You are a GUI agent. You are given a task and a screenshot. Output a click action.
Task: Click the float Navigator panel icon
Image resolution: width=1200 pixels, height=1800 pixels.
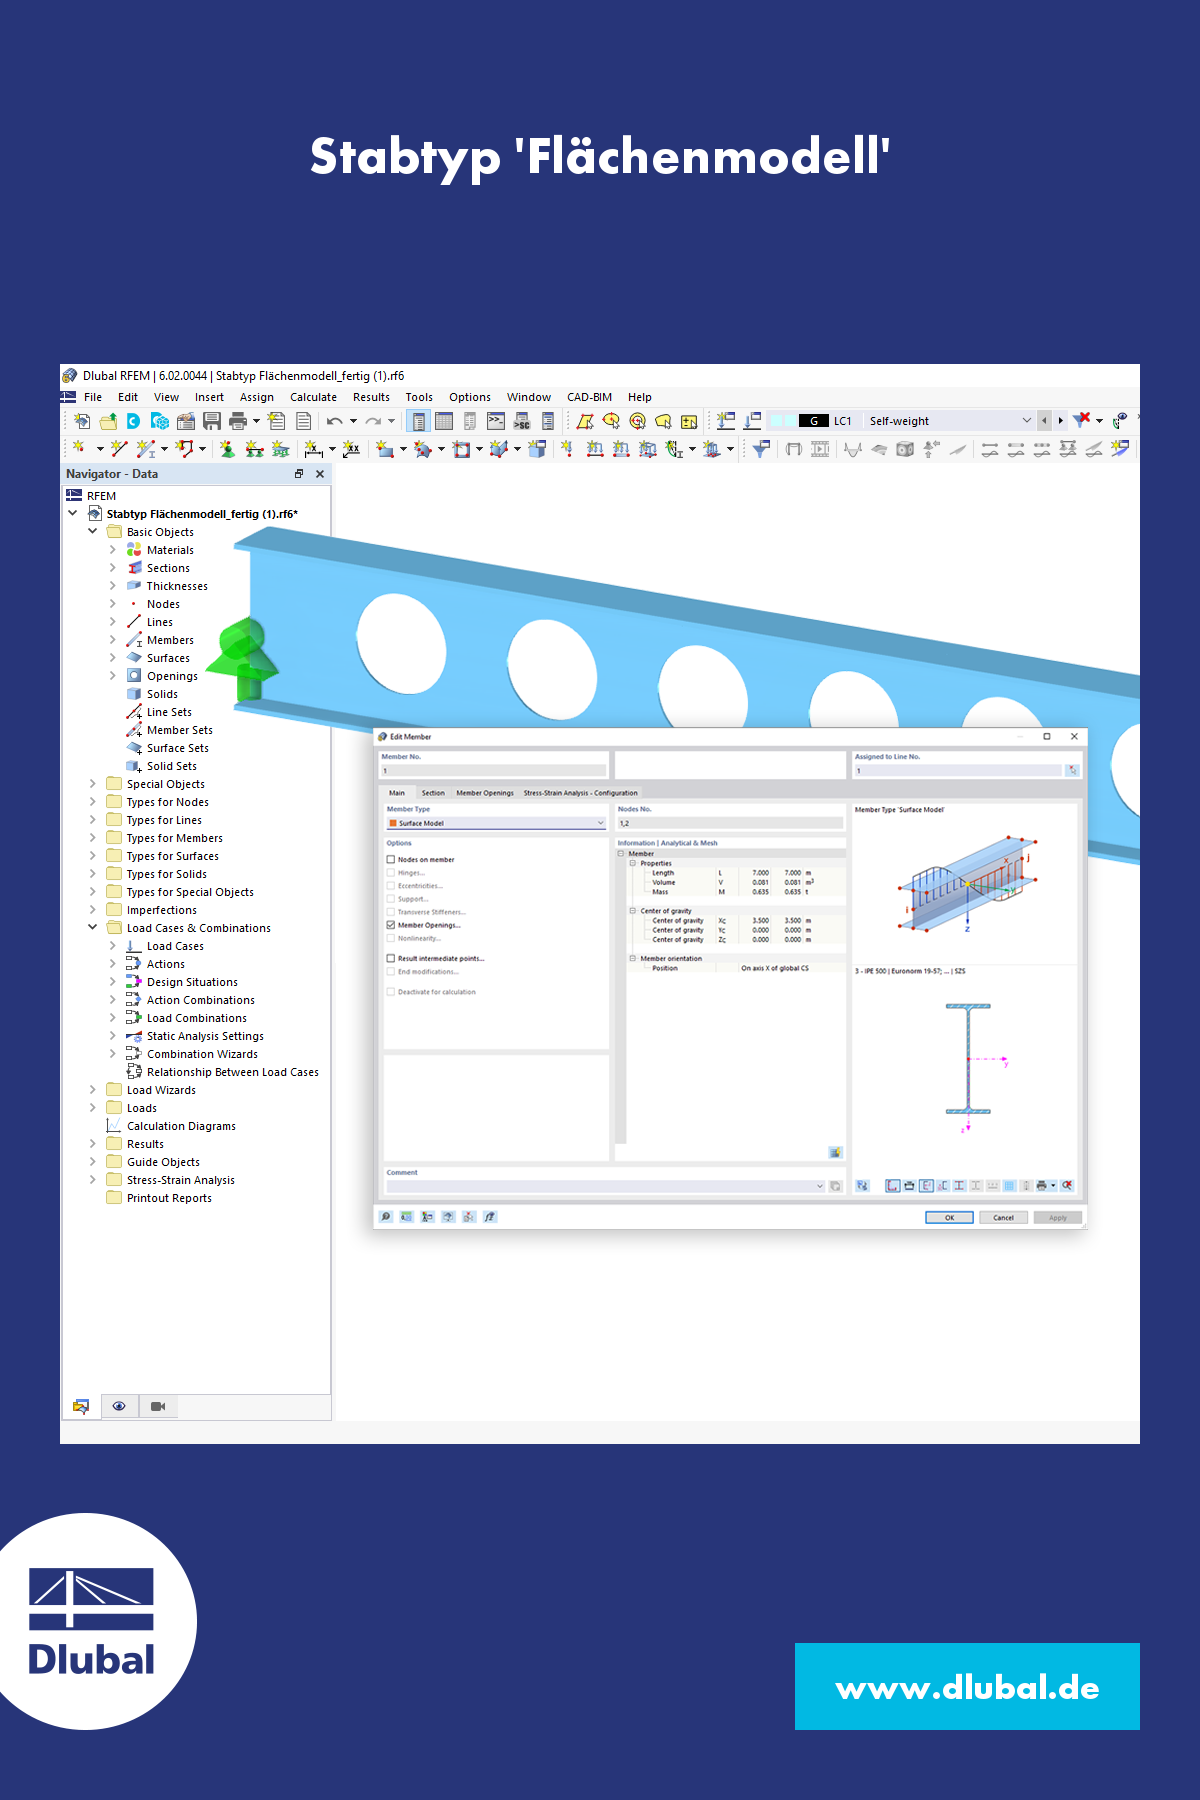click(298, 474)
